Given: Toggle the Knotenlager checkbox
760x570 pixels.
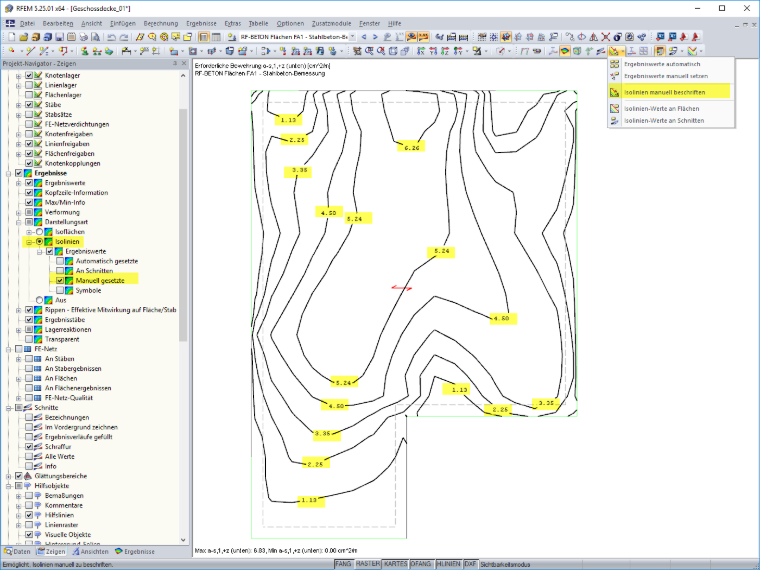Looking at the screenshot, I should tap(29, 75).
